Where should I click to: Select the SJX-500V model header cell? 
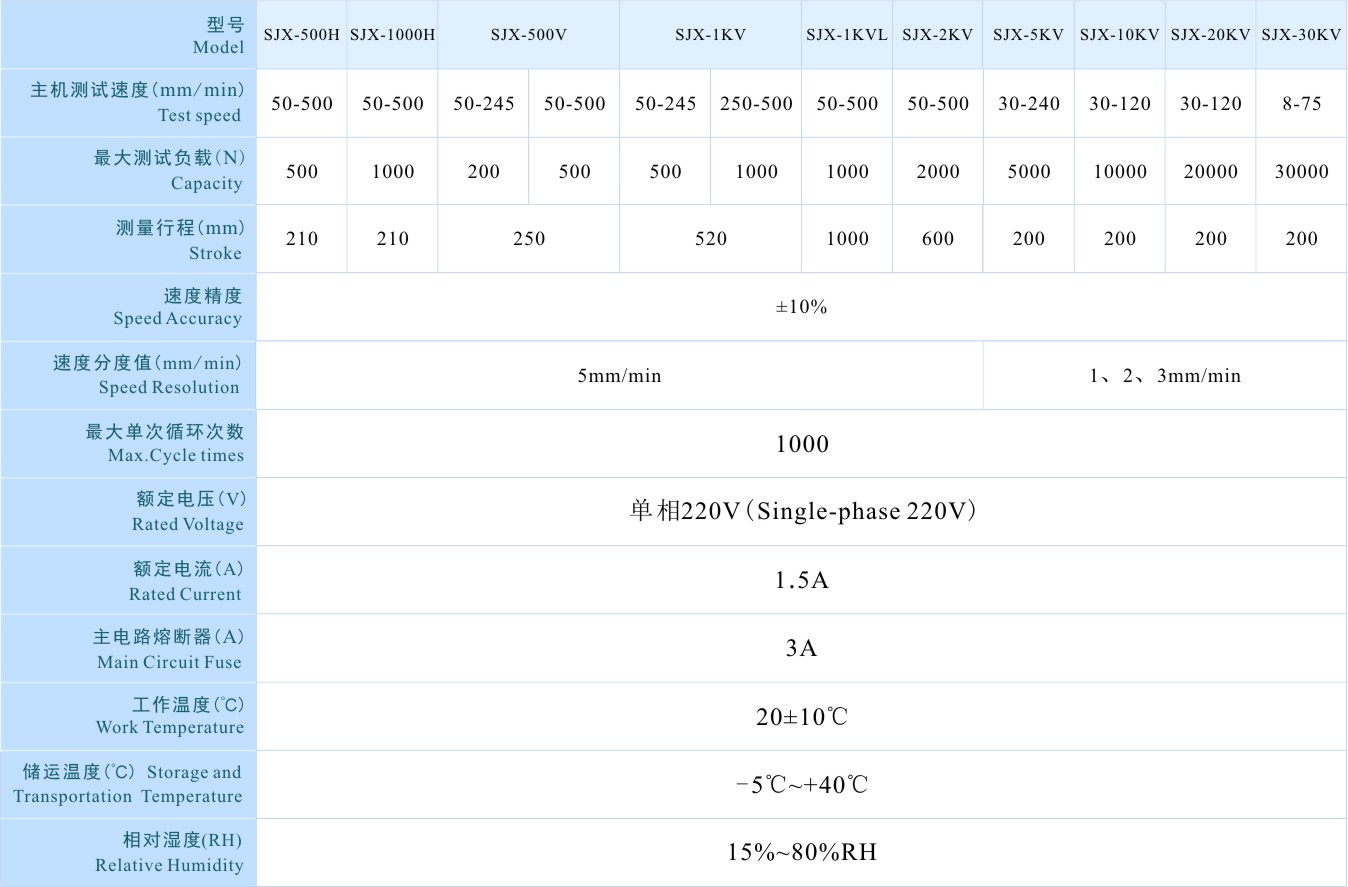pos(528,35)
